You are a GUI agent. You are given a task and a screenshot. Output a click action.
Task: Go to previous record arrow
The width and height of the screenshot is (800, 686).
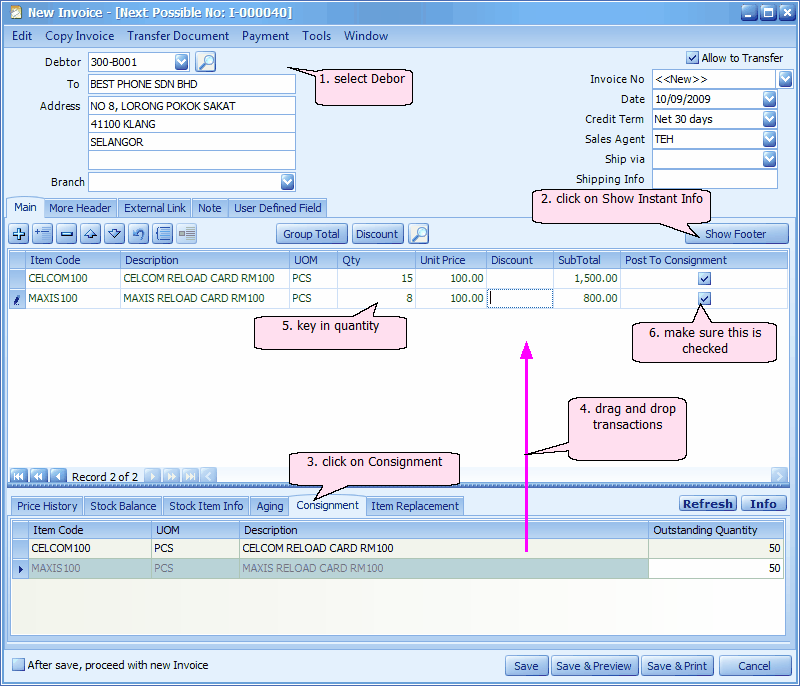58,476
